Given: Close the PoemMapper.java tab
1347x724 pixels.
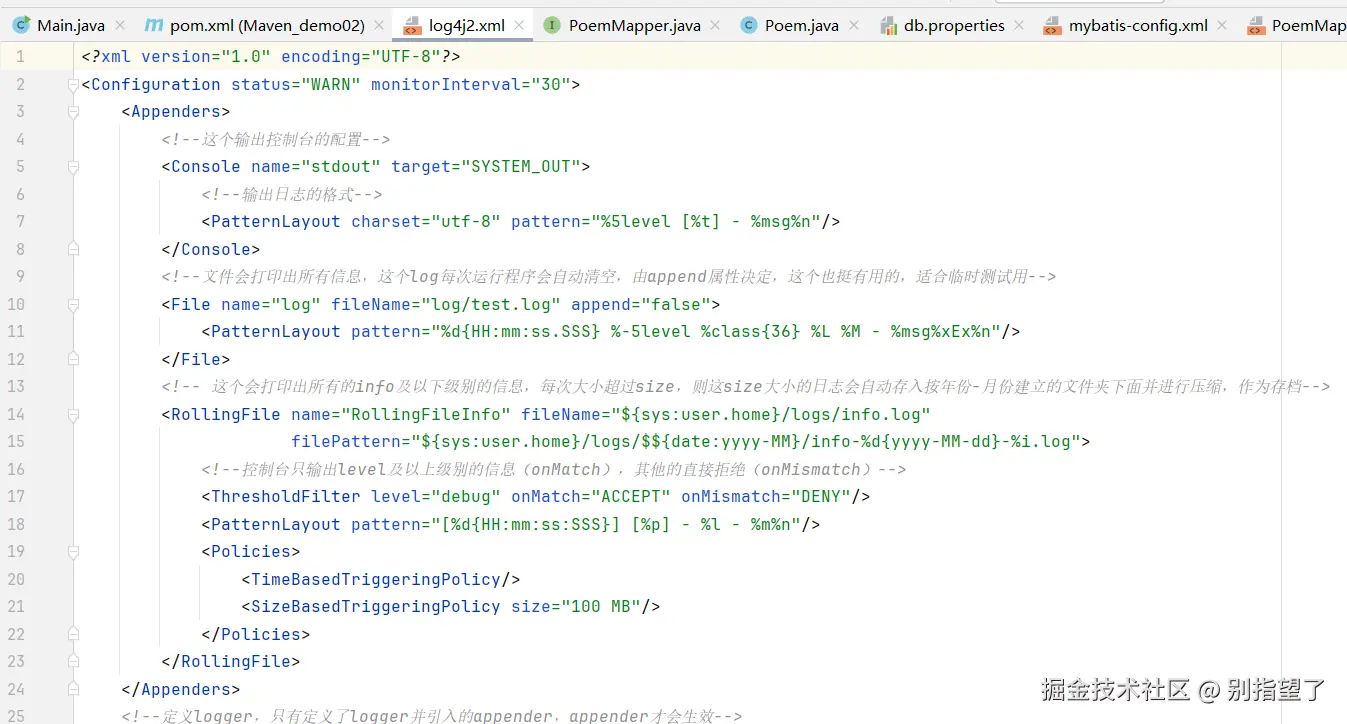Looking at the screenshot, I should (716, 26).
